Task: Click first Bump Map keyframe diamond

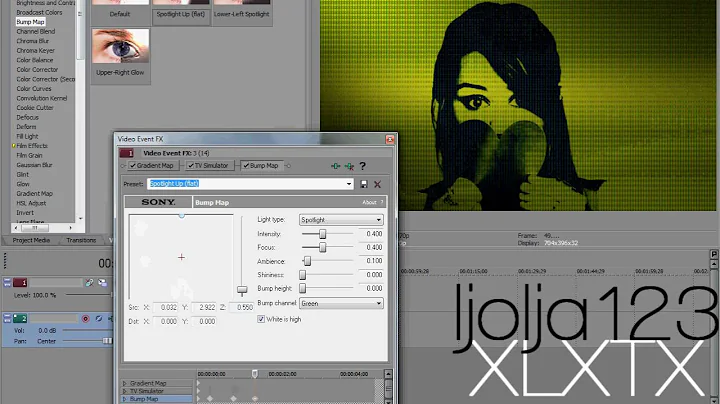Action: [x=210, y=398]
